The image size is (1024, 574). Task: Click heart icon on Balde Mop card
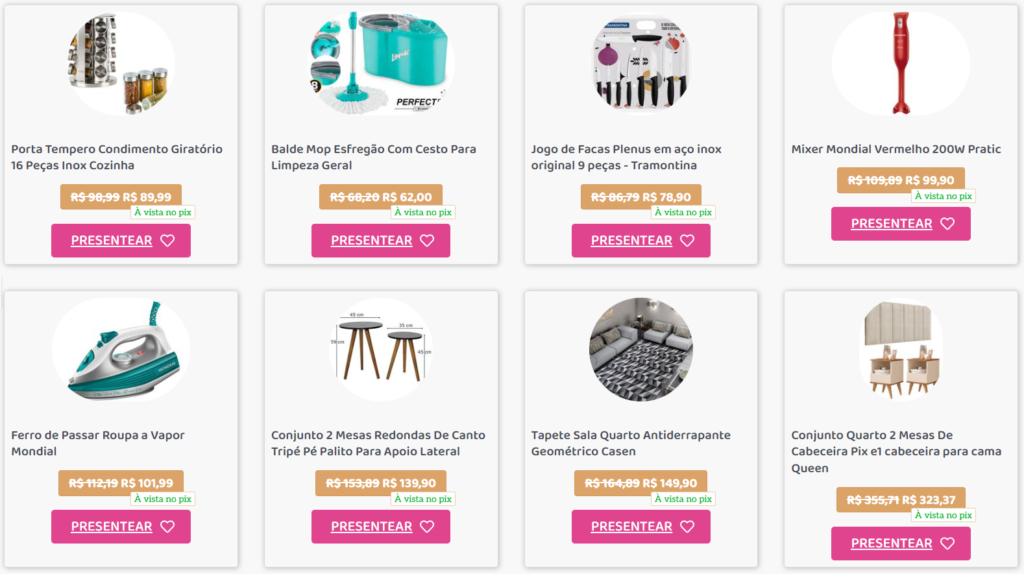pyautogui.click(x=427, y=241)
